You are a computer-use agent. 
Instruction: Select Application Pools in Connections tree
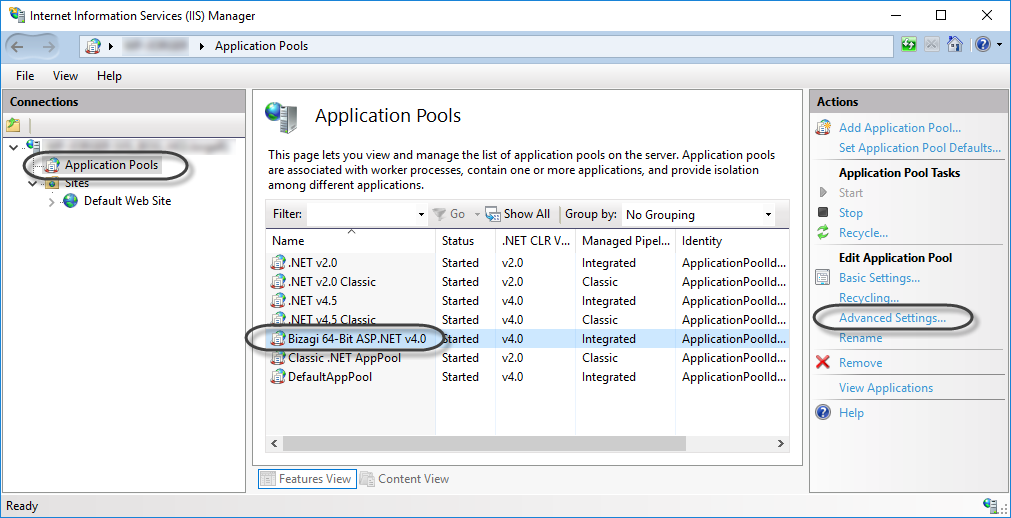[x=111, y=165]
